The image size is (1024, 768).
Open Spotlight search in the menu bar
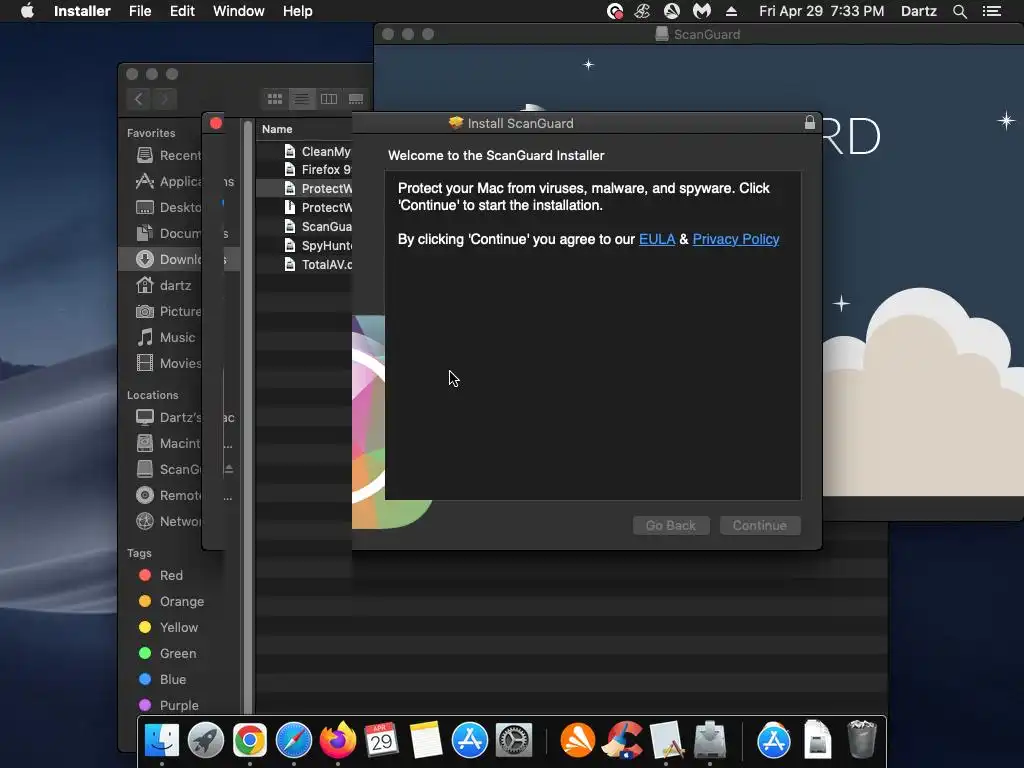pos(959,11)
